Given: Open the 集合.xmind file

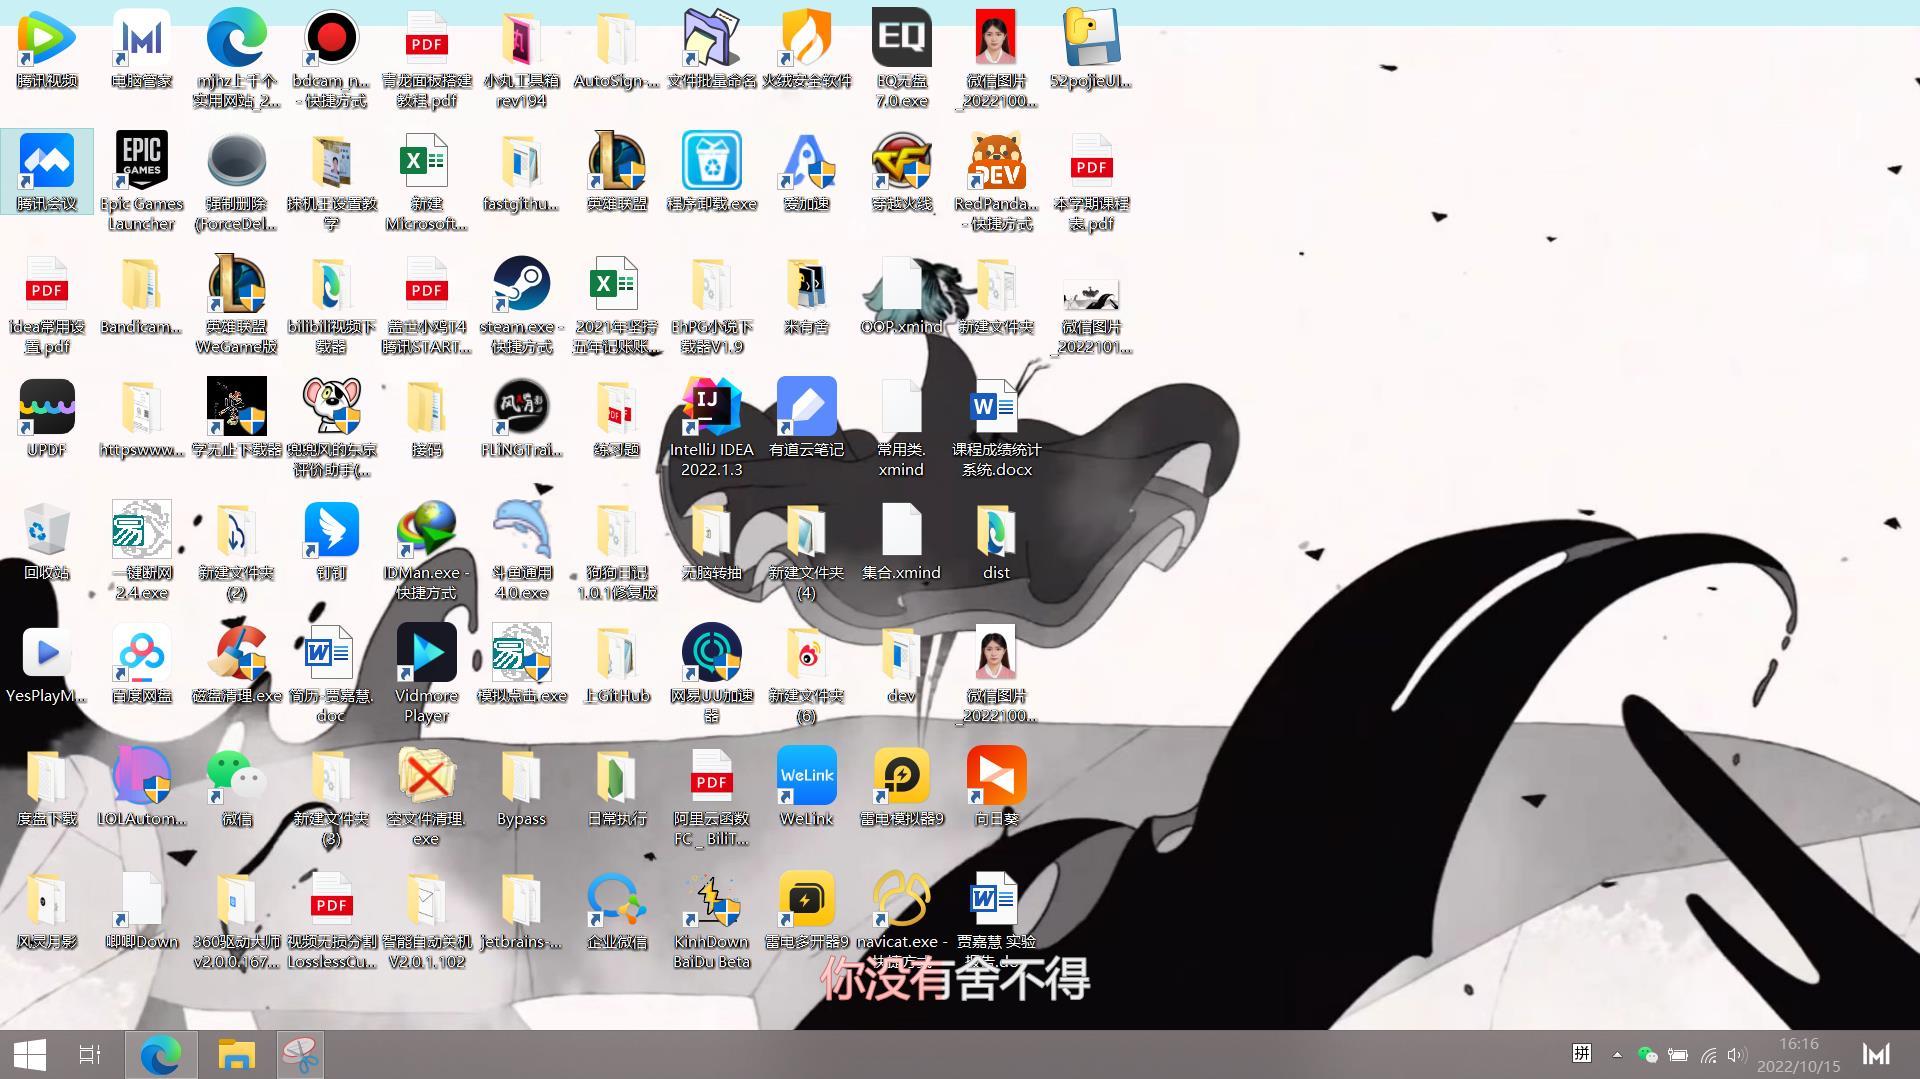Looking at the screenshot, I should 901,541.
